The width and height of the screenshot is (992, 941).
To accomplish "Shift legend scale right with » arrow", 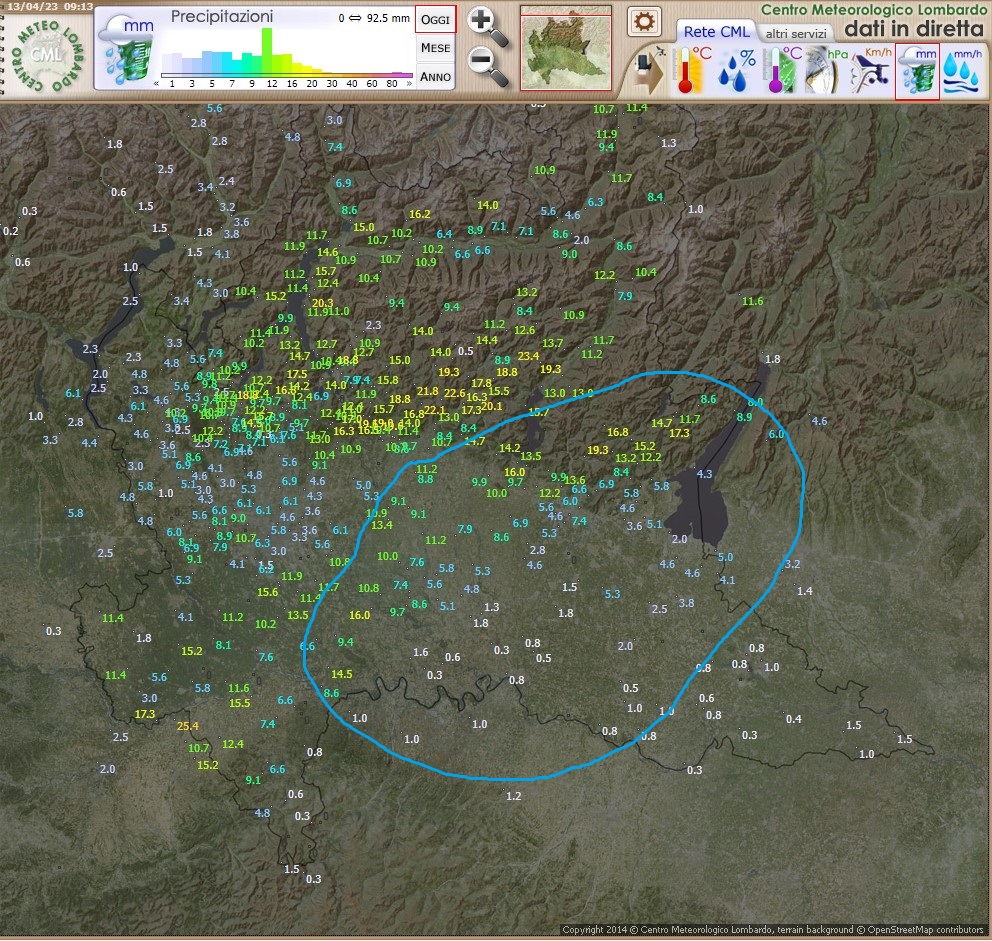I will pyautogui.click(x=409, y=84).
